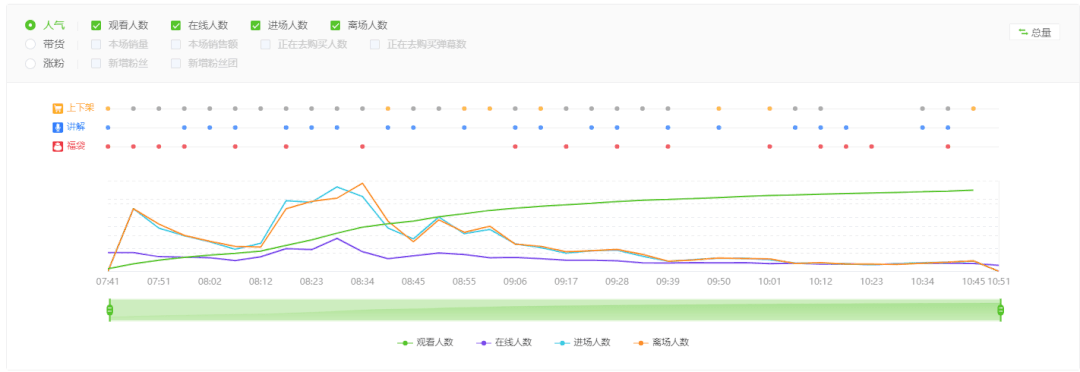Viewport: 1080px width, 372px height.
Task: Uncheck the 观看人数 checkbox
Action: click(x=96, y=25)
